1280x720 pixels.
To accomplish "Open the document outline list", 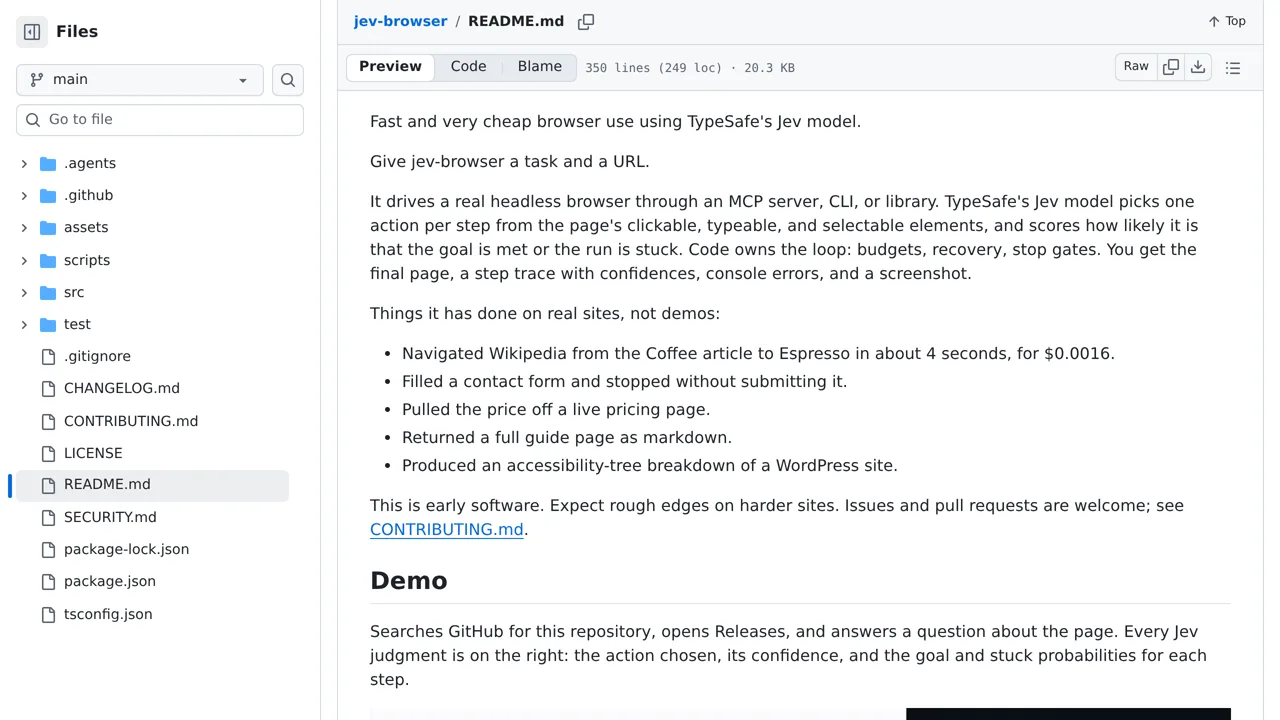I will tap(1233, 68).
